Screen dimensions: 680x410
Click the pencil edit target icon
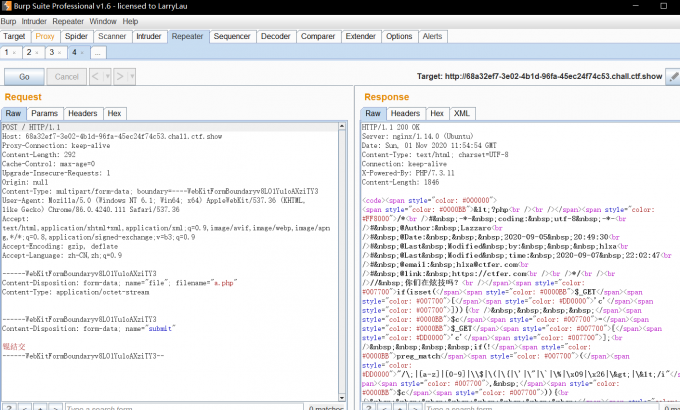point(673,77)
